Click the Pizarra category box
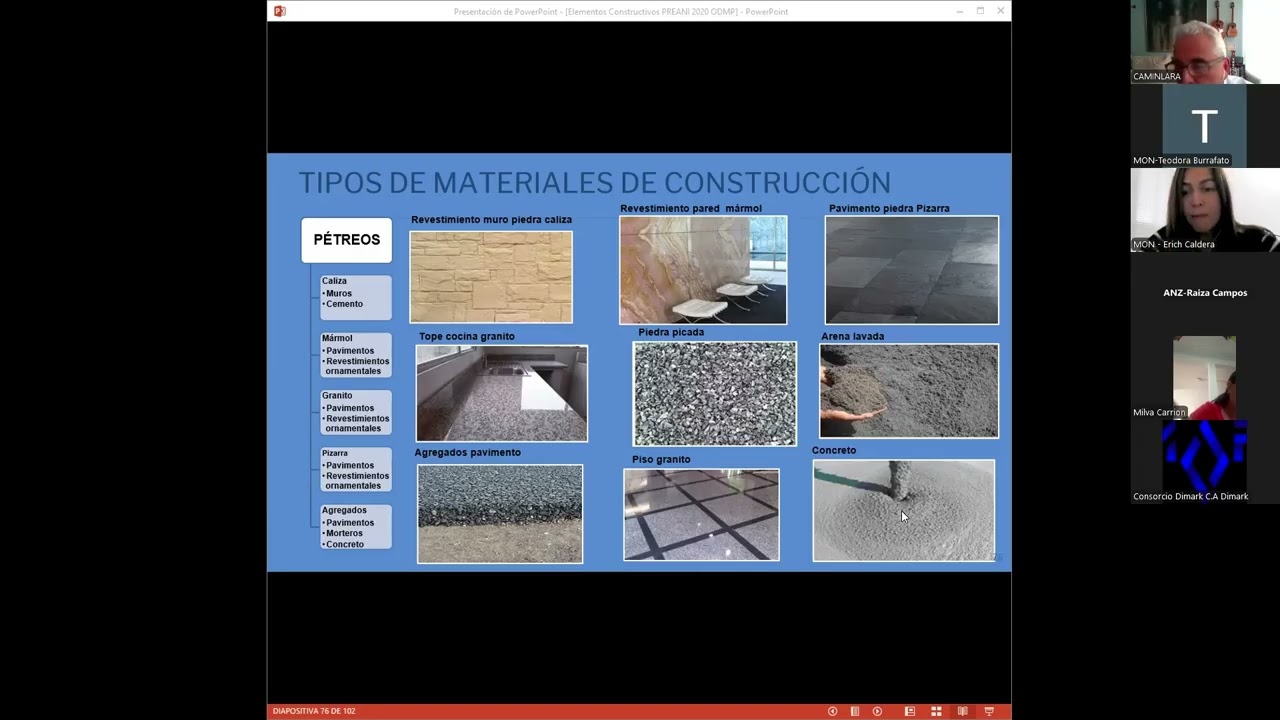Viewport: 1280px width, 720px height. point(355,469)
